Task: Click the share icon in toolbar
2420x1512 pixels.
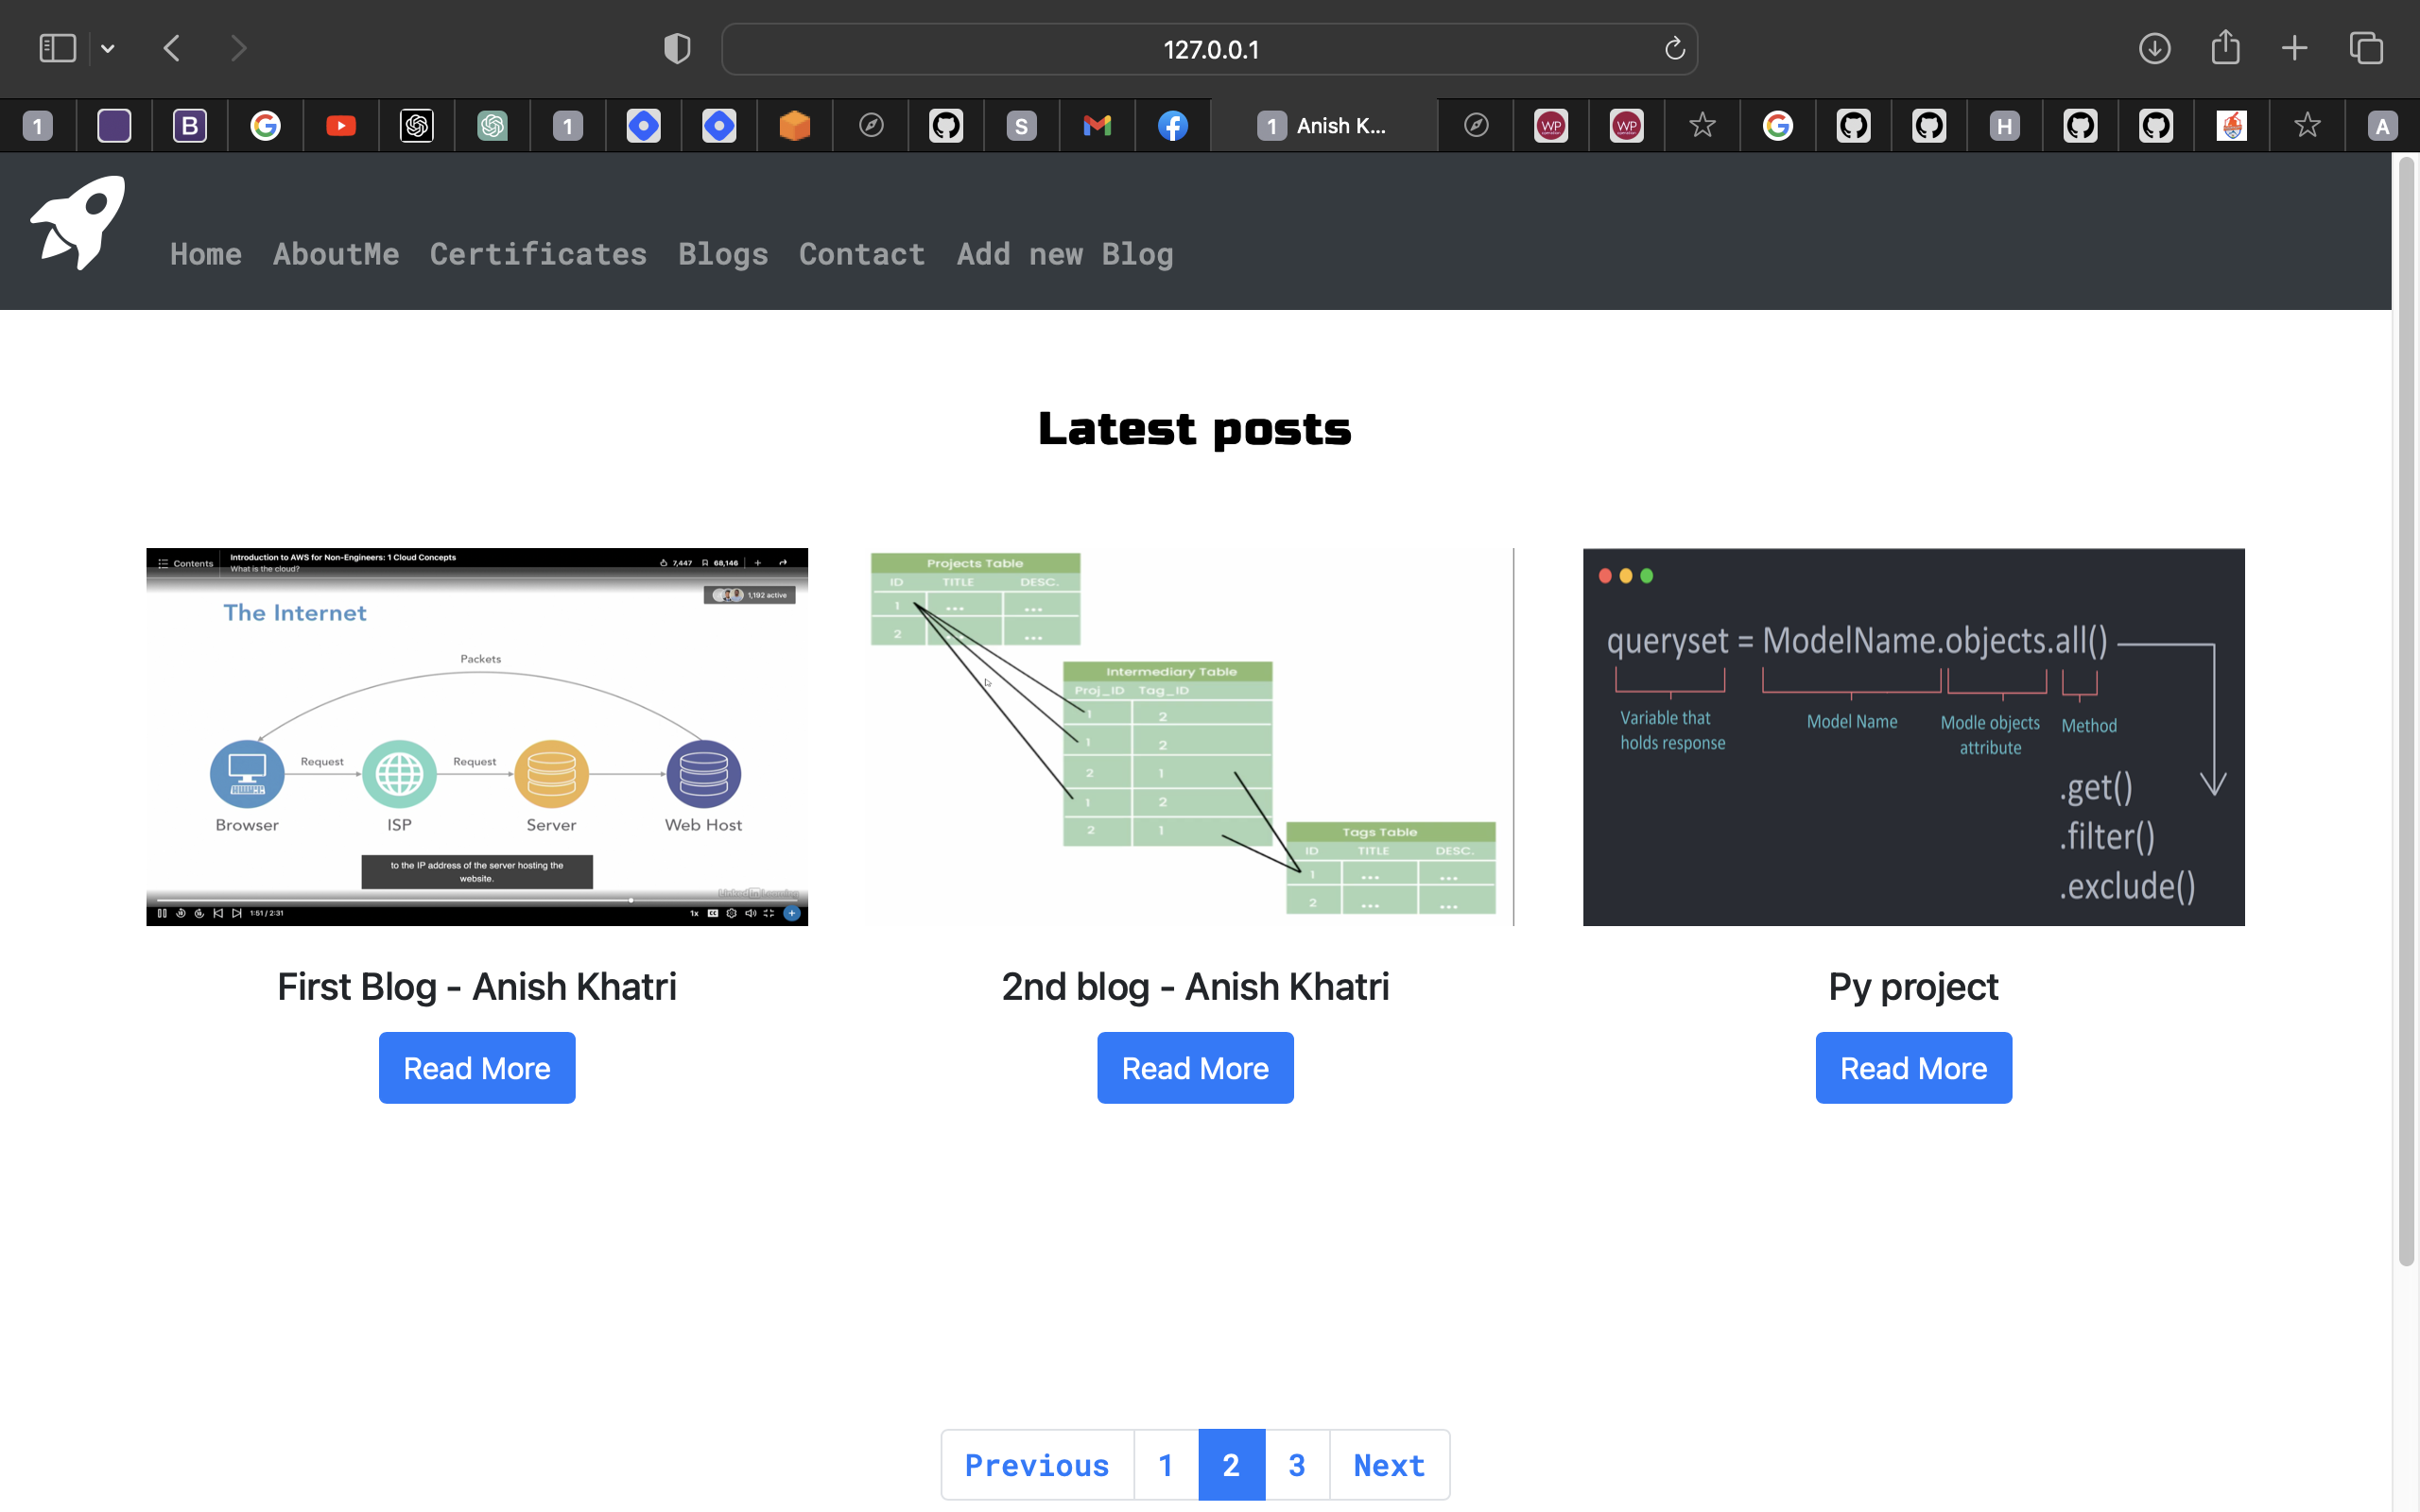Action: point(2225,48)
